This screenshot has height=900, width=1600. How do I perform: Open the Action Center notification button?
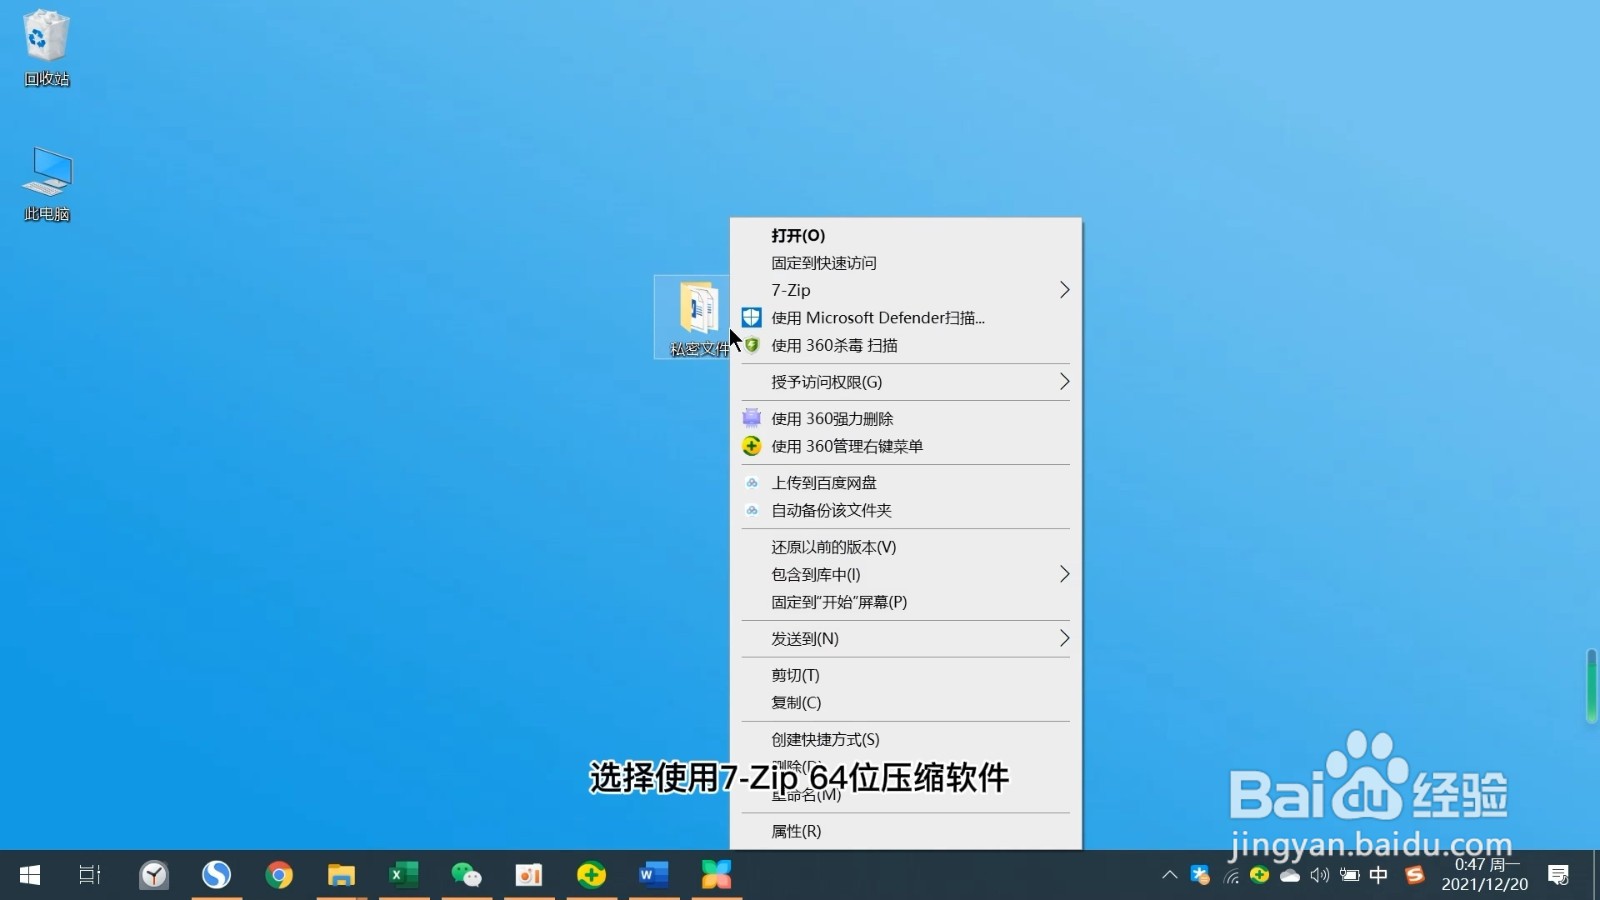[1558, 875]
